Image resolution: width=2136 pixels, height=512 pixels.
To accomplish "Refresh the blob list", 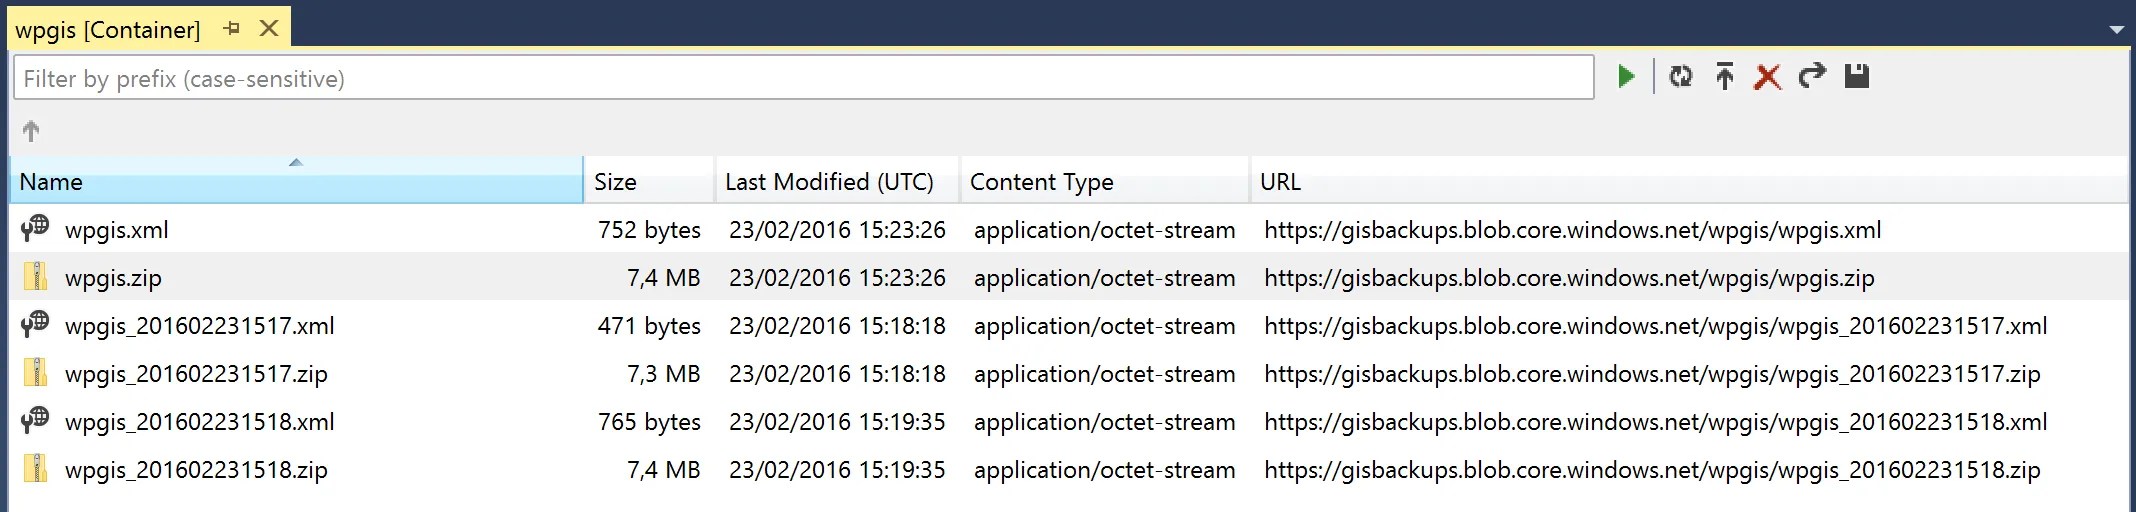I will click(1681, 77).
